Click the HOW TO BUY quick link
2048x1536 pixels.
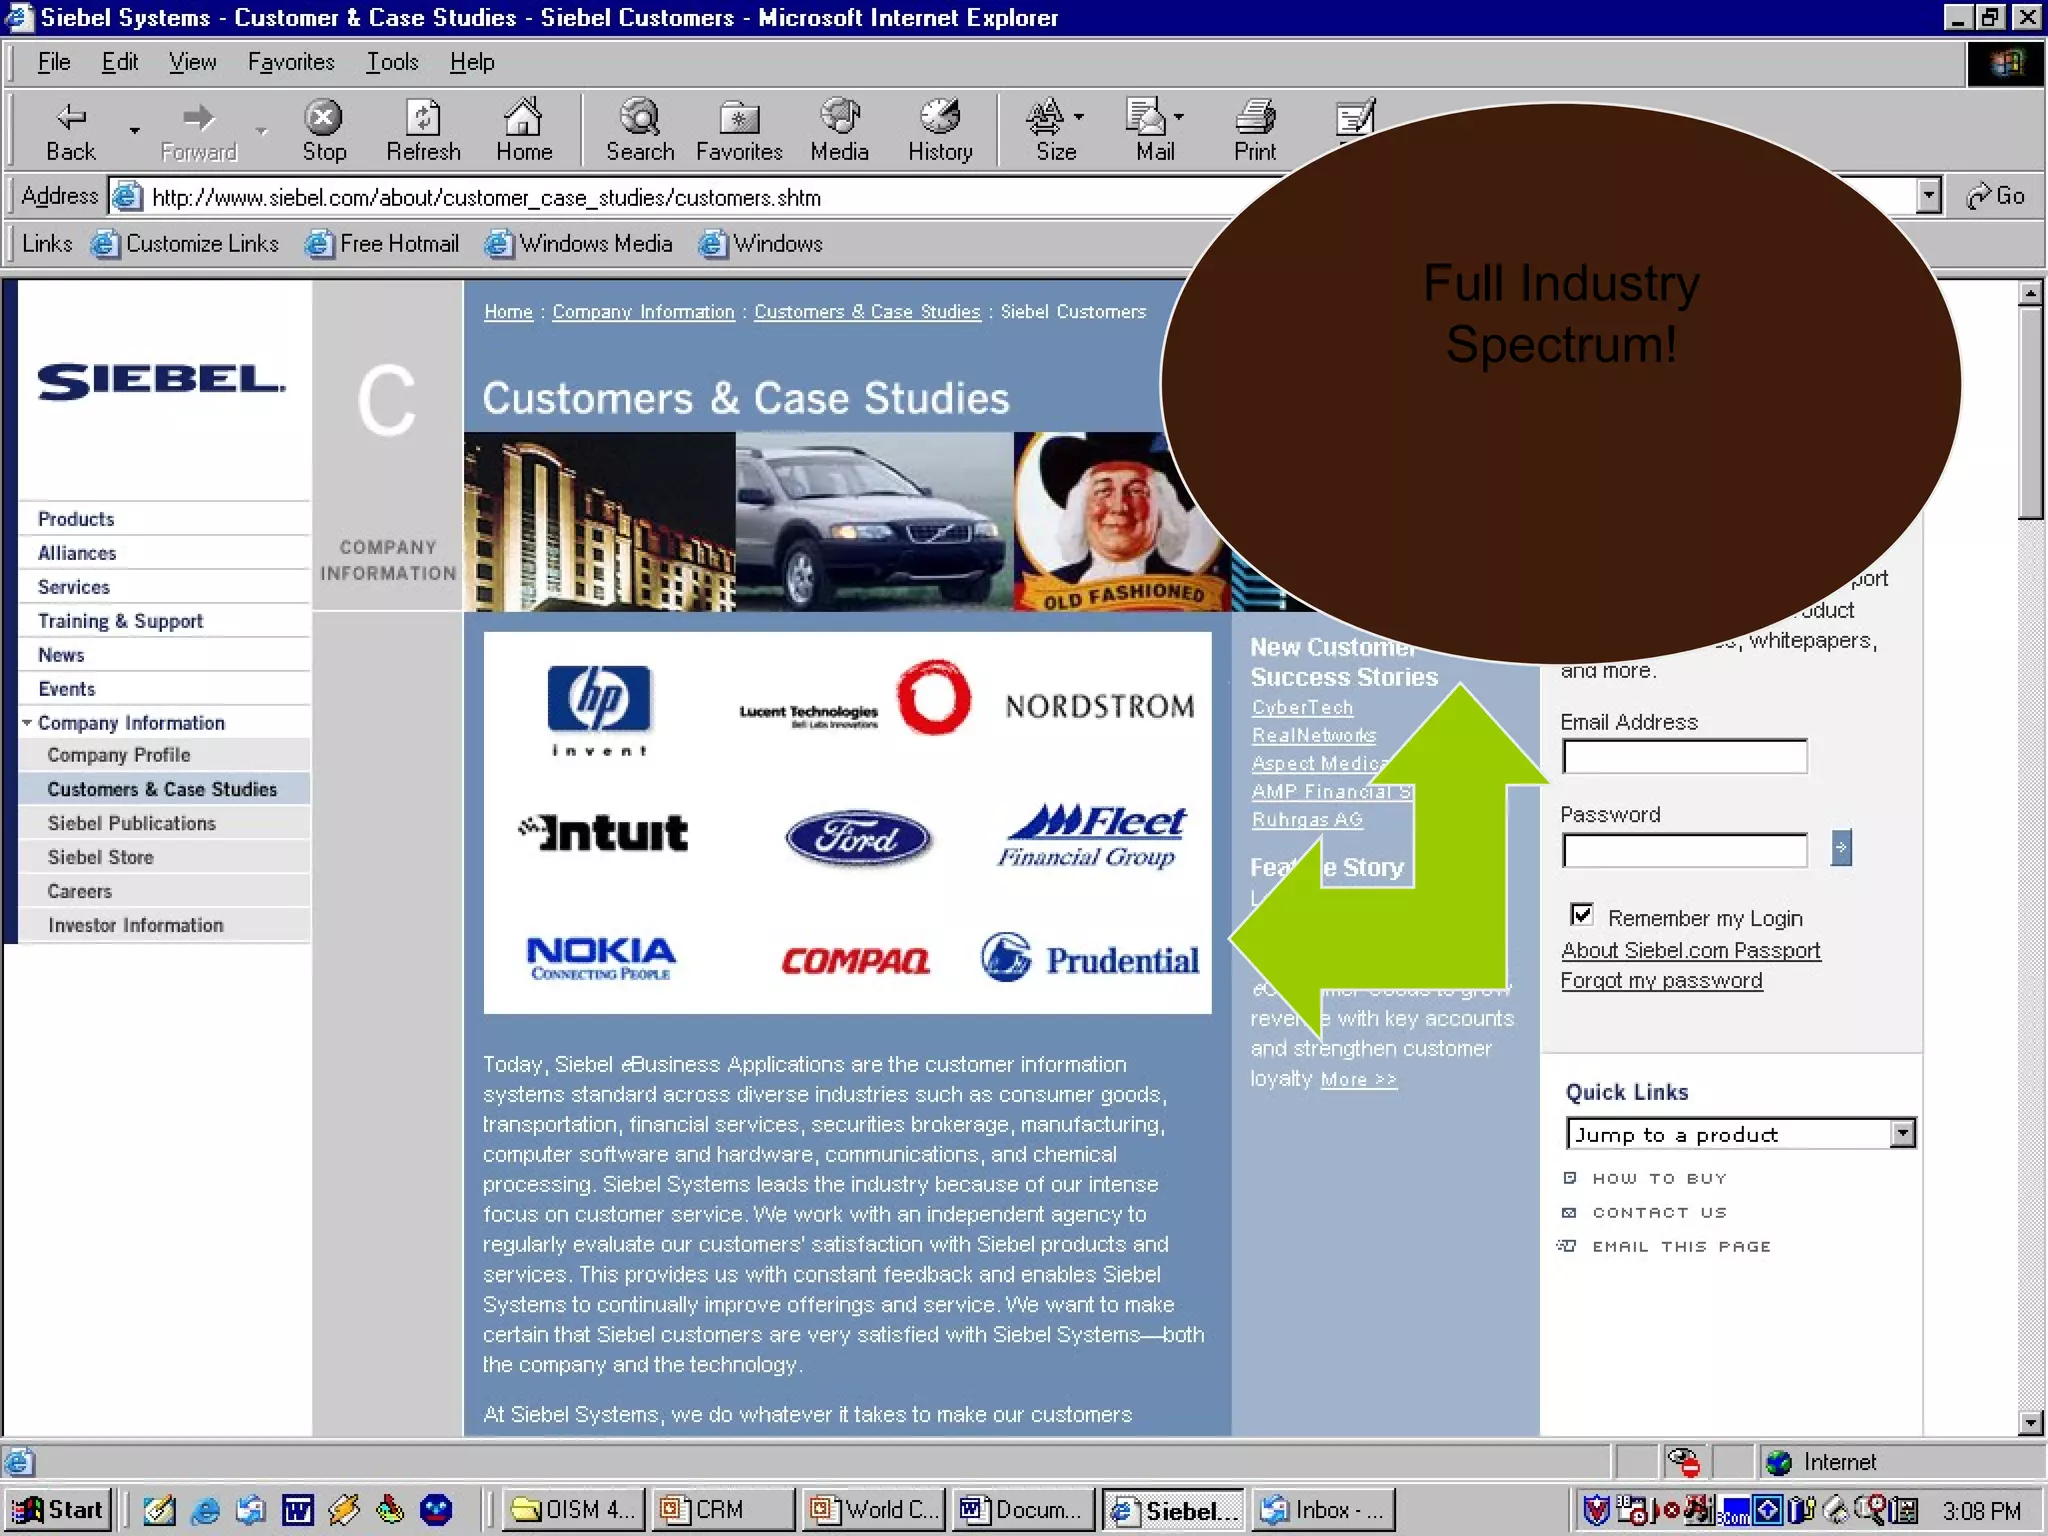point(1659,1179)
